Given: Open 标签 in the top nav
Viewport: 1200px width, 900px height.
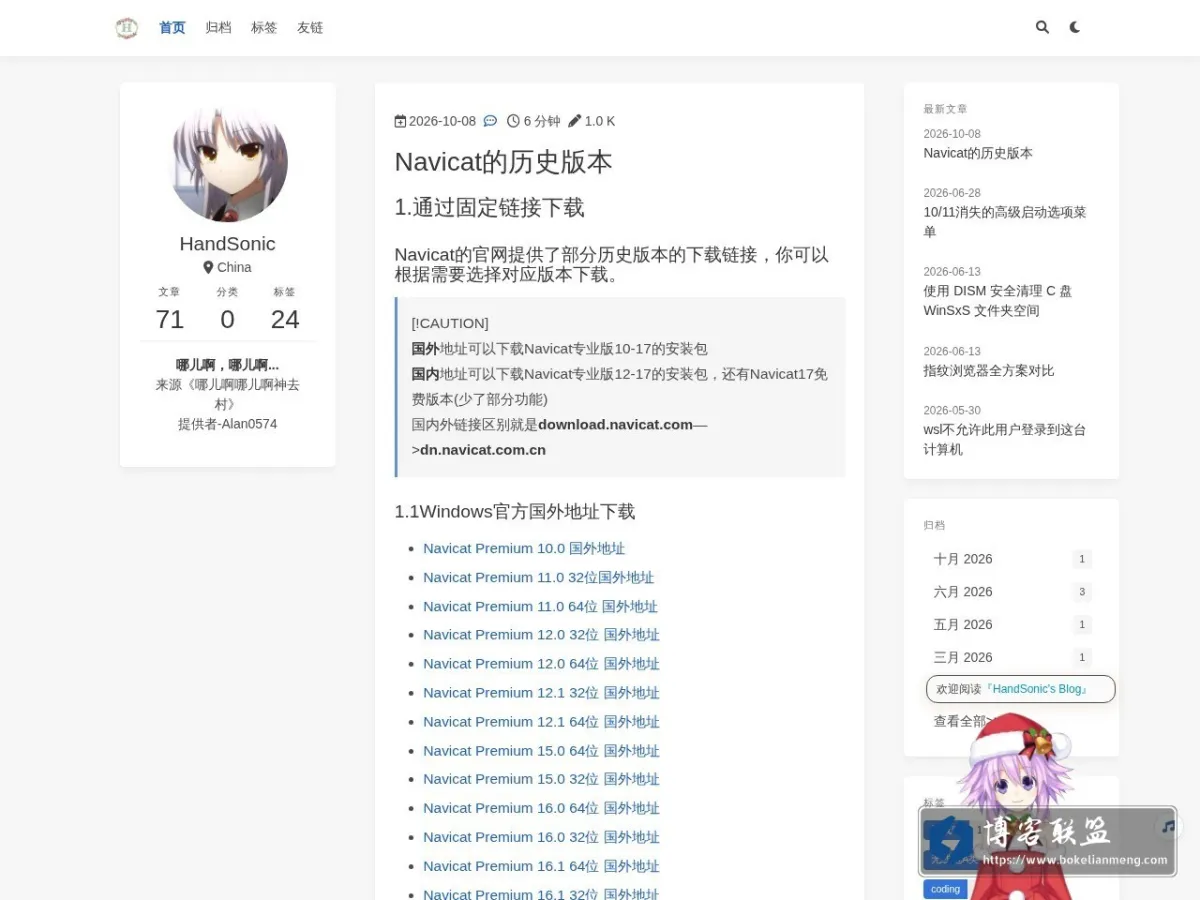Looking at the screenshot, I should (x=264, y=28).
